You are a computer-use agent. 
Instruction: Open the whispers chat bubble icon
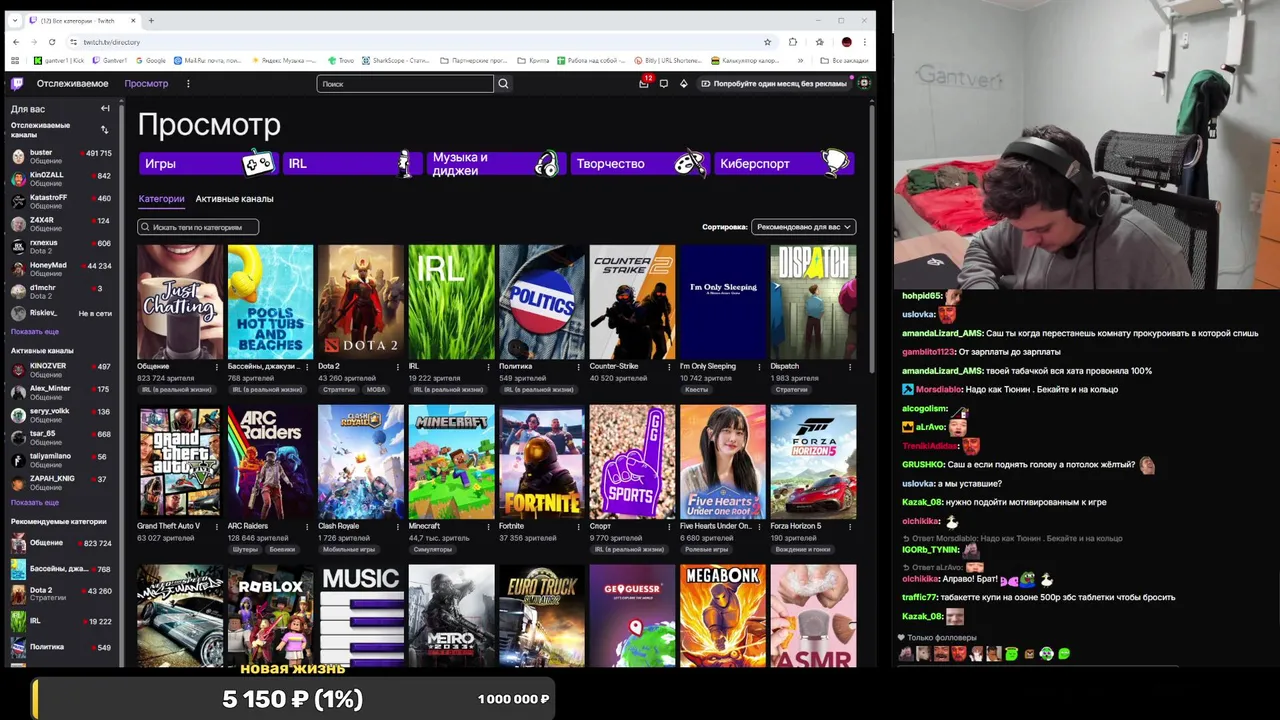click(x=663, y=84)
